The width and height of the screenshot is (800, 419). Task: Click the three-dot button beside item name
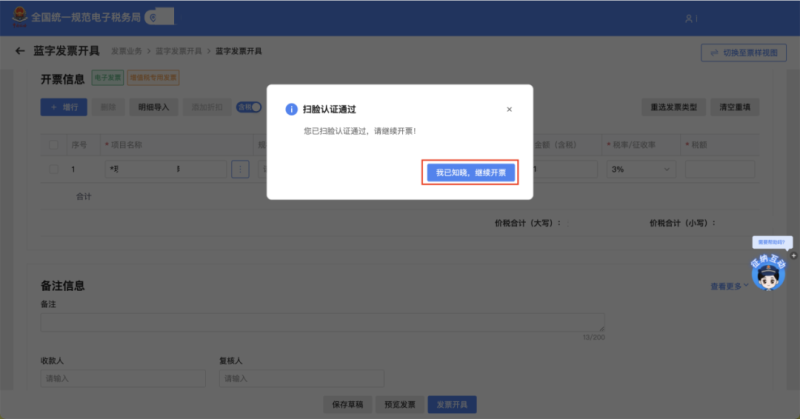pyautogui.click(x=240, y=169)
